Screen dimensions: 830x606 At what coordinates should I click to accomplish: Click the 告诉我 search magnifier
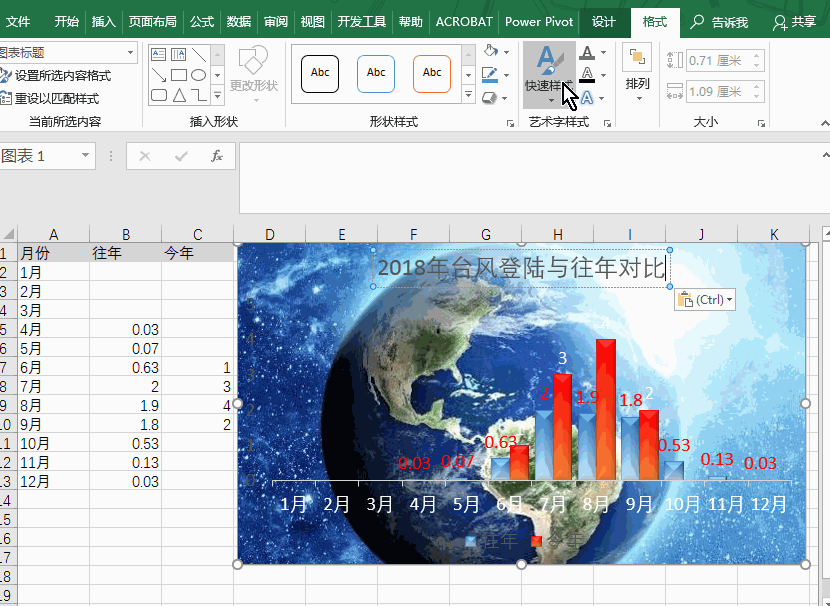coord(697,22)
